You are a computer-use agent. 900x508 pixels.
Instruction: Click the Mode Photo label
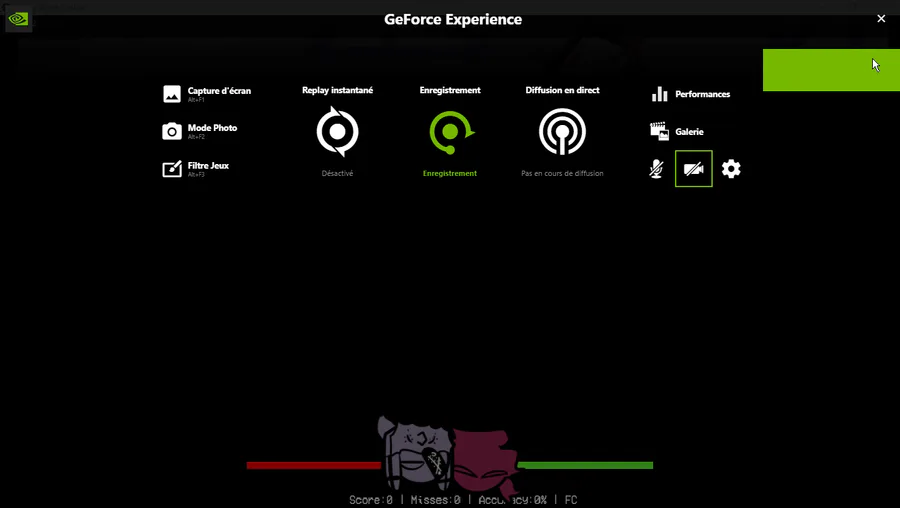point(212,128)
